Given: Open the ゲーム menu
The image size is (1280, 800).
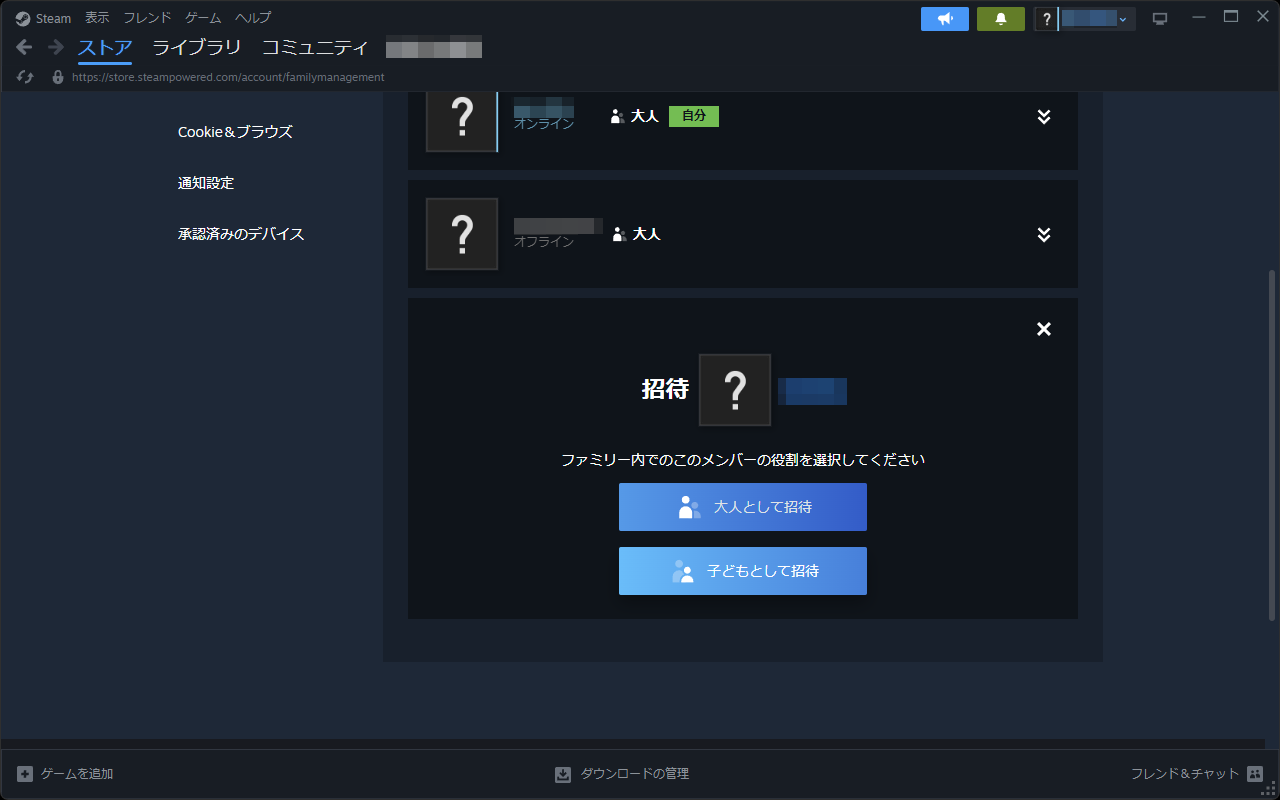Looking at the screenshot, I should tap(203, 18).
